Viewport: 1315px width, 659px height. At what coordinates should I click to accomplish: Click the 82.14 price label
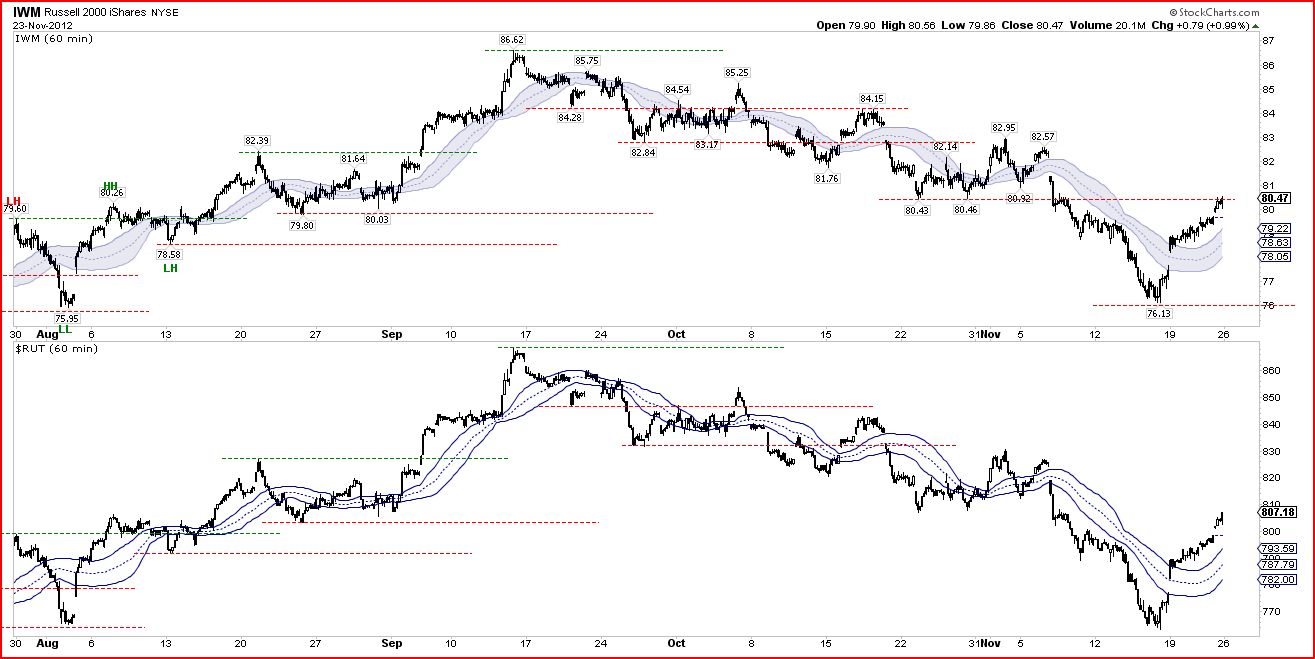[945, 147]
